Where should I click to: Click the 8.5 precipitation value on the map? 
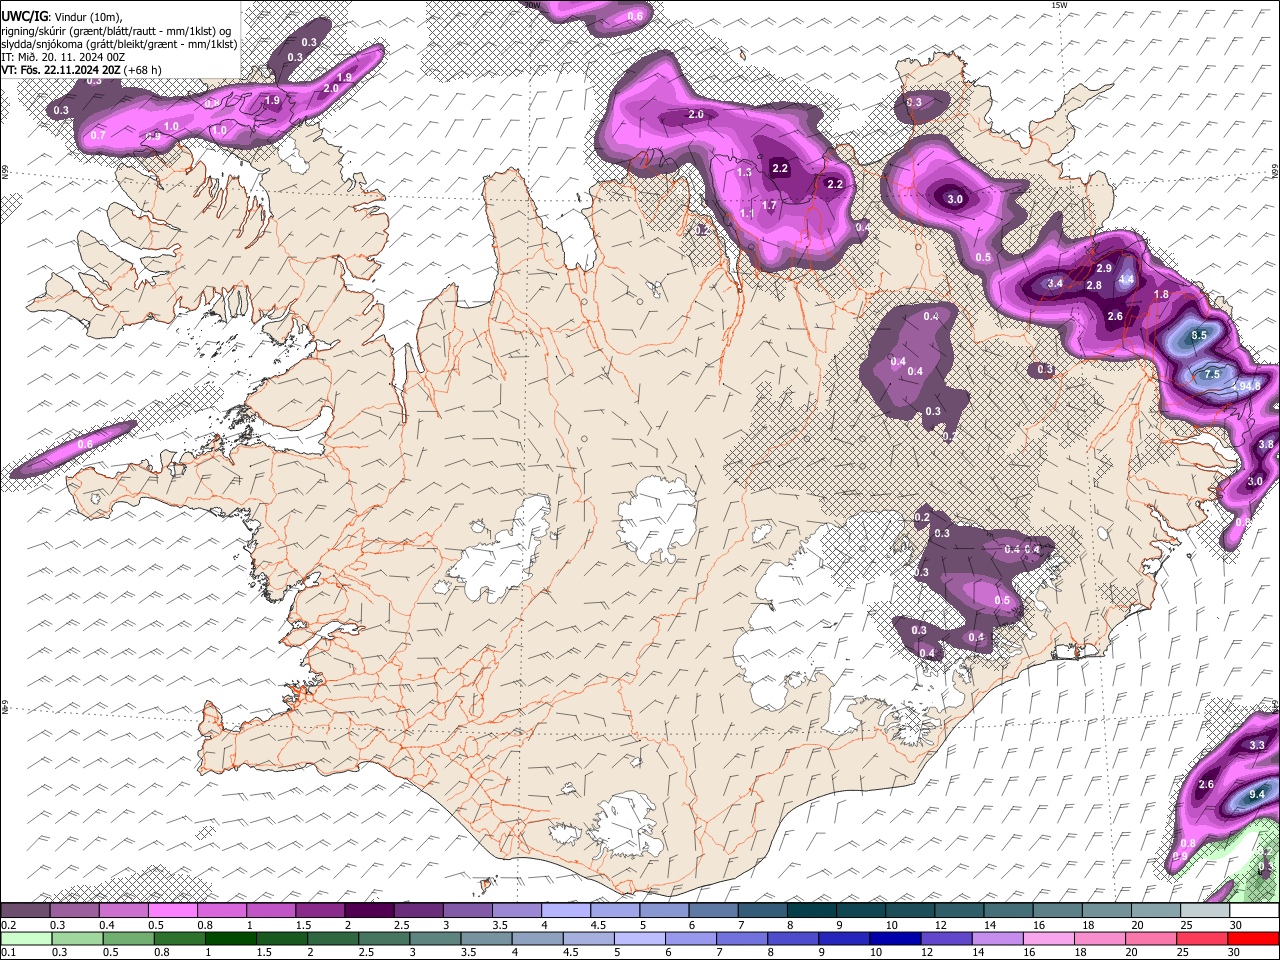[1199, 335]
